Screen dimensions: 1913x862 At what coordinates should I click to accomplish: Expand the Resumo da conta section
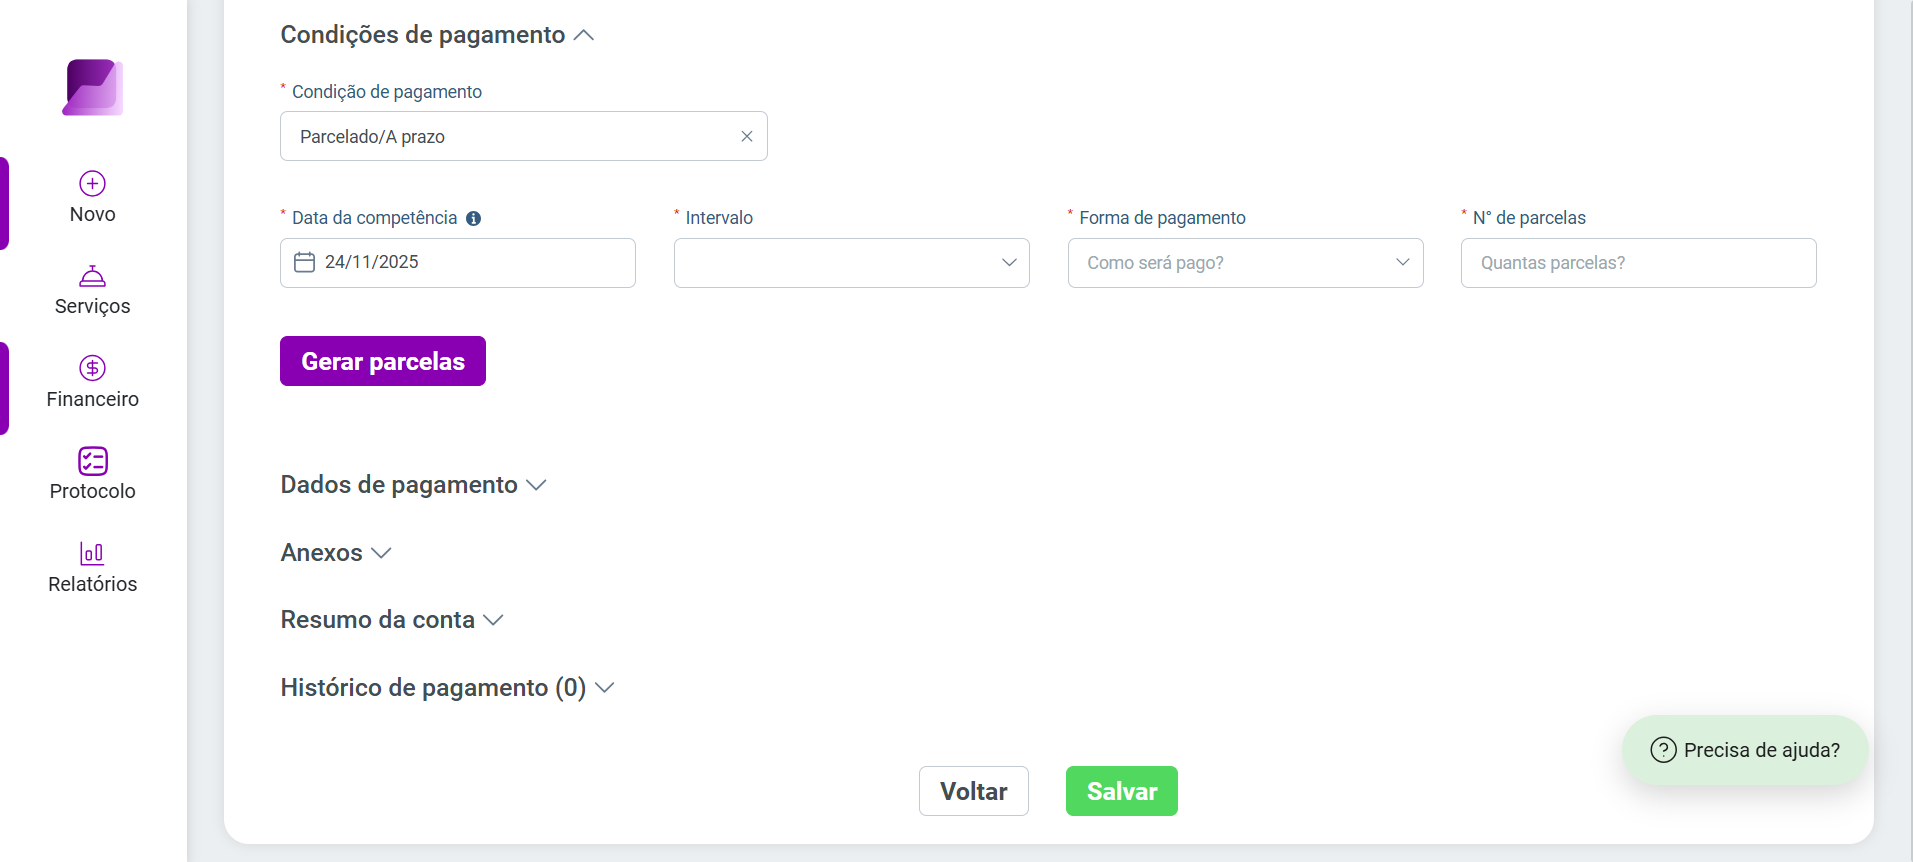point(392,620)
